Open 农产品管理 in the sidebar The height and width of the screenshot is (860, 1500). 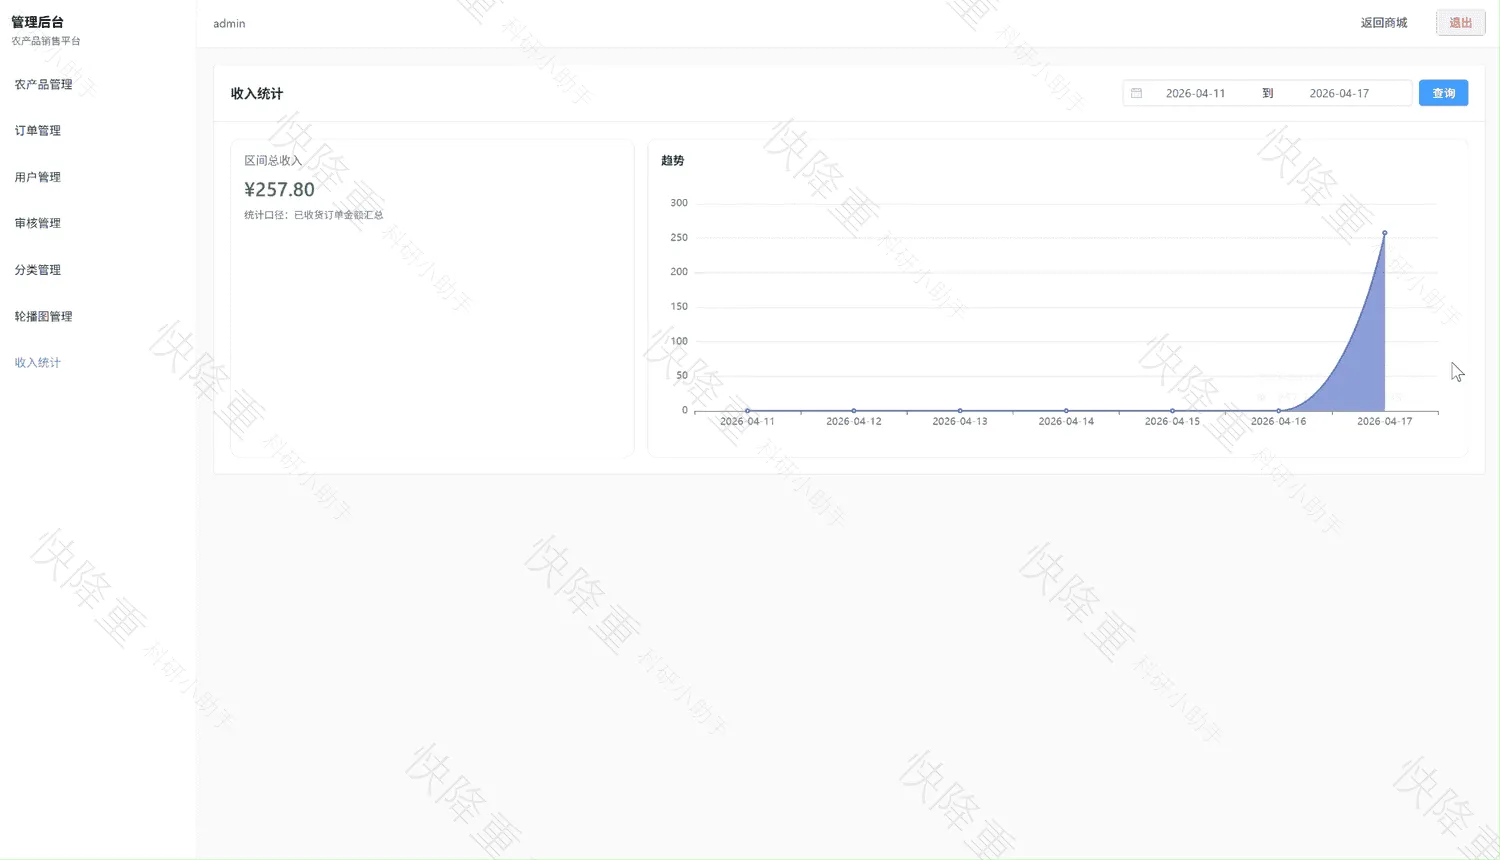coord(43,85)
